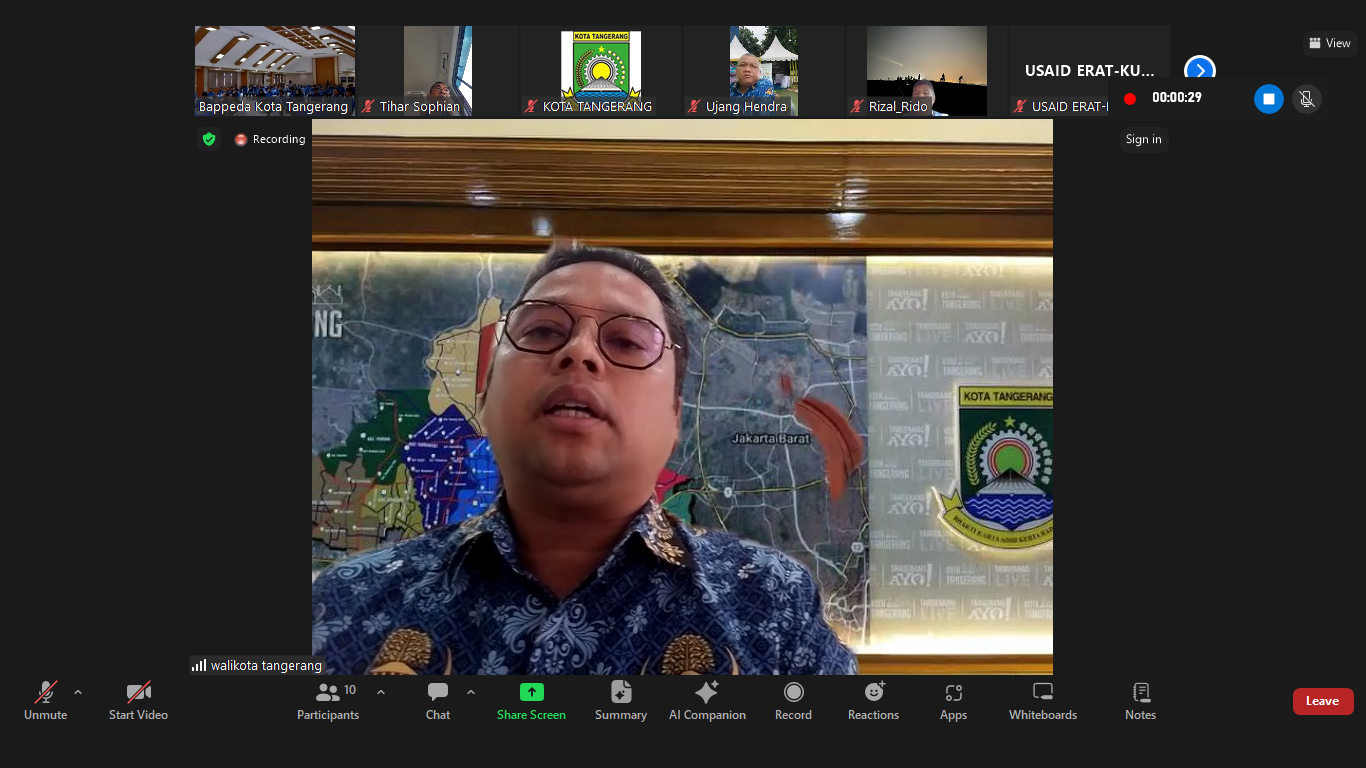This screenshot has width=1366, height=768.
Task: Click the Sign in button
Action: coord(1143,140)
